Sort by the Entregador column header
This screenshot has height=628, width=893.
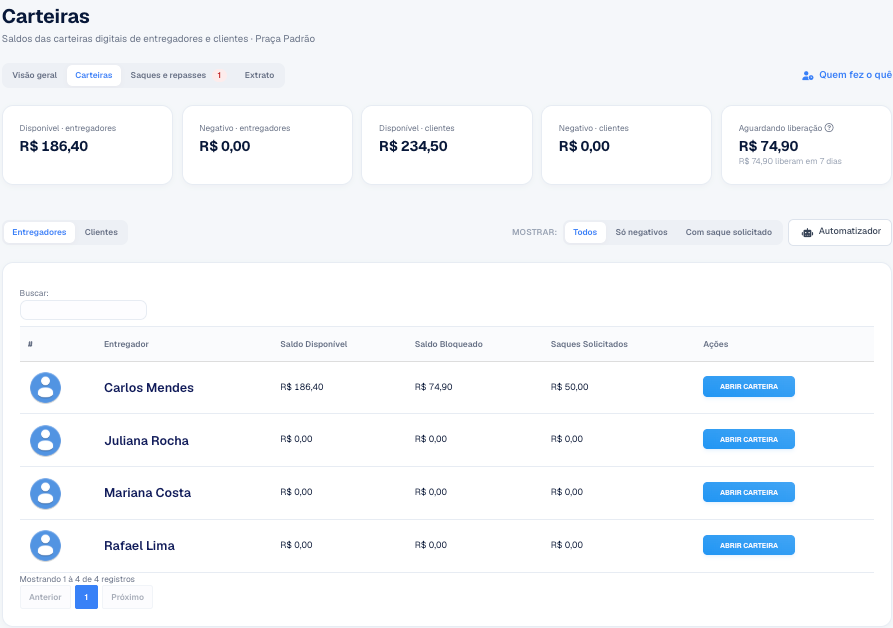pos(126,344)
